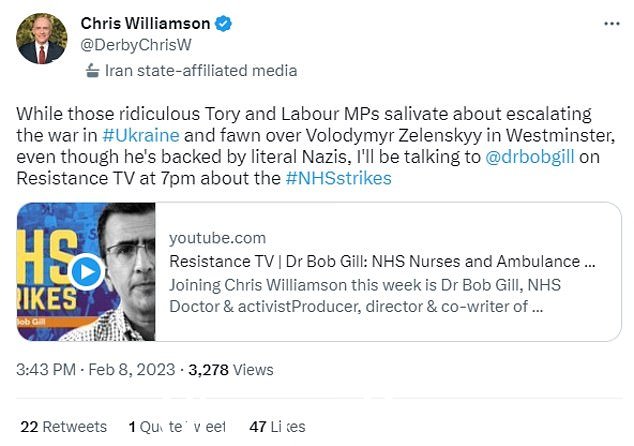Click the blue verified badge
The width and height of the screenshot is (634, 446).
coord(223,23)
